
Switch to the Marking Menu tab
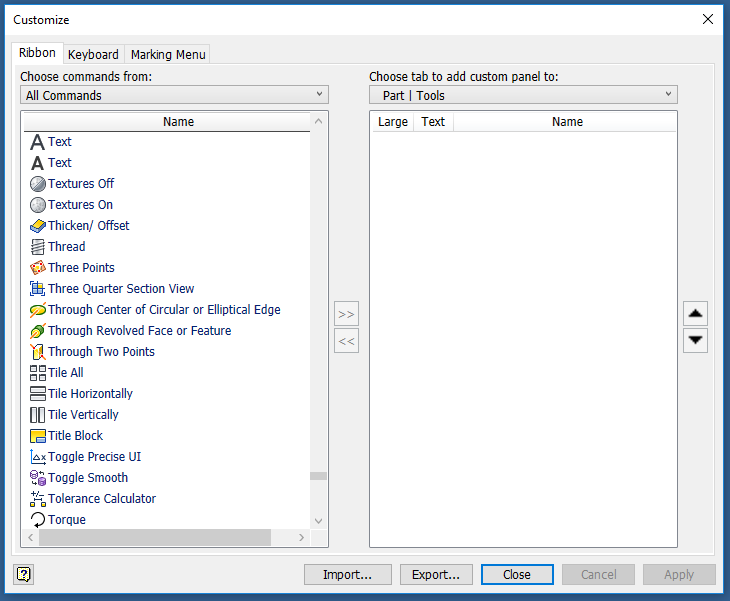tap(168, 54)
